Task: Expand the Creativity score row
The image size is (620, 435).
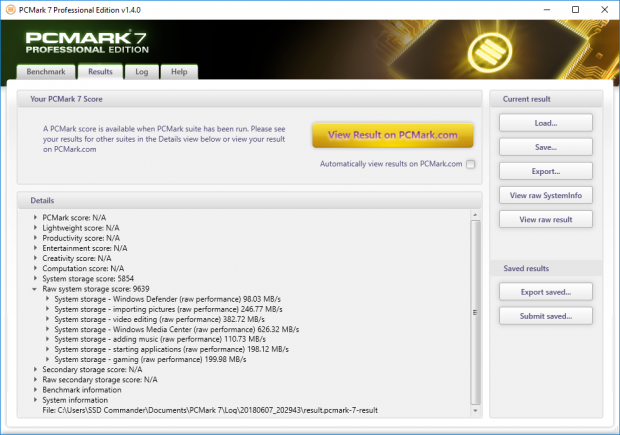Action: click(x=35, y=258)
